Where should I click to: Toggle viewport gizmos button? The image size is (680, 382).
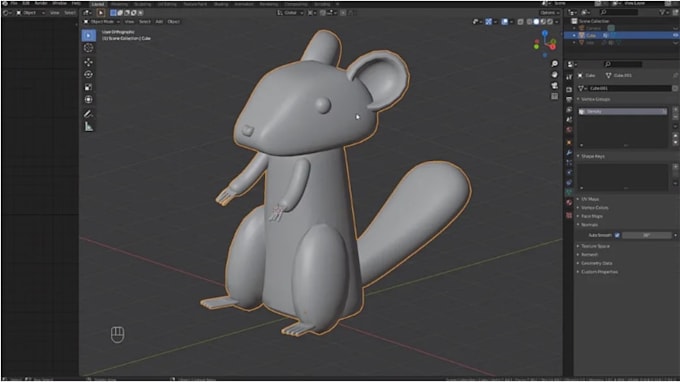click(x=489, y=22)
